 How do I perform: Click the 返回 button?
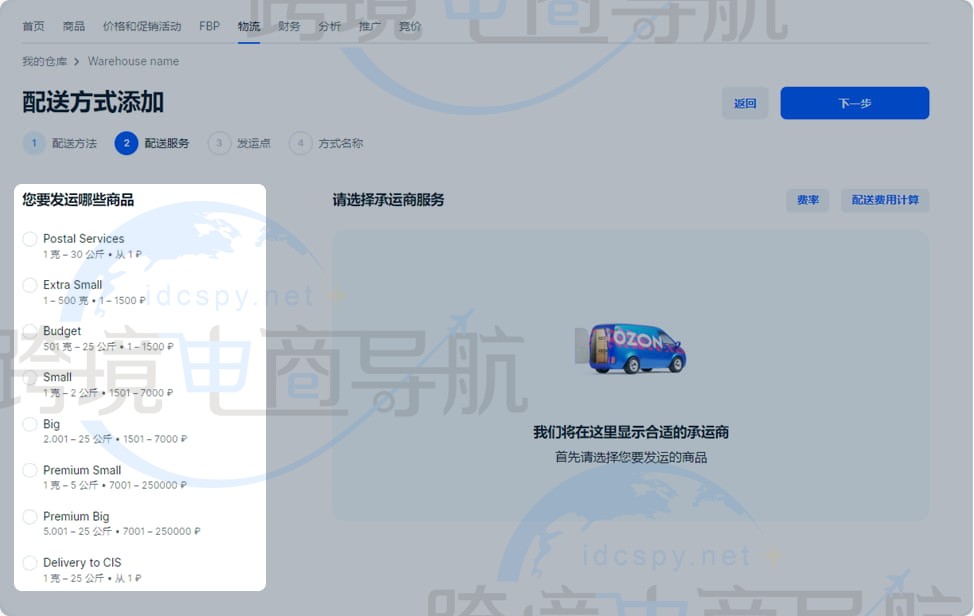click(x=743, y=103)
